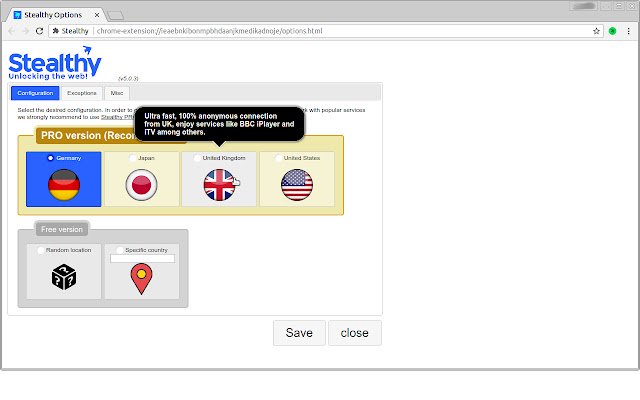Click the Stealthy tab favicon
Image resolution: width=640 pixels, height=400 pixels.
pos(17,15)
